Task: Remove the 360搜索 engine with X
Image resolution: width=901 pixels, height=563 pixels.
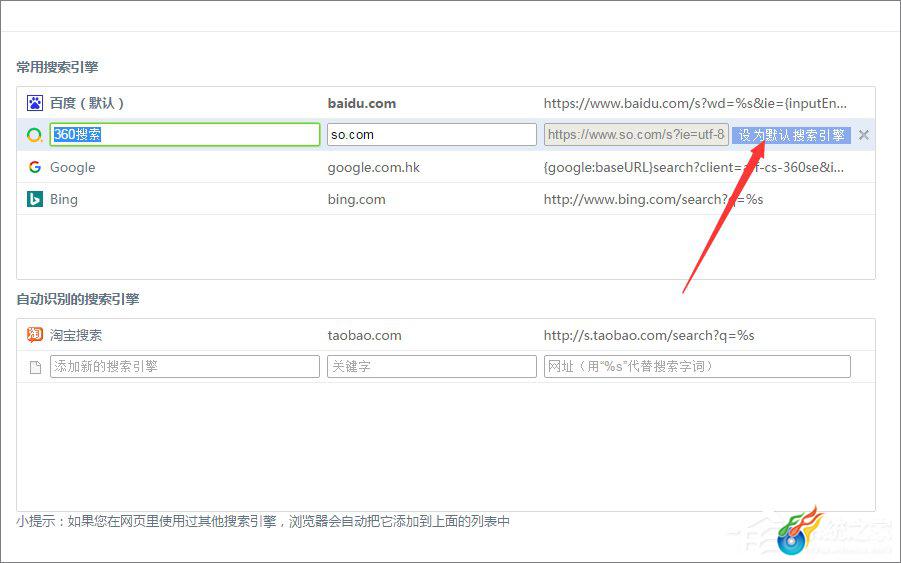Action: 863,135
